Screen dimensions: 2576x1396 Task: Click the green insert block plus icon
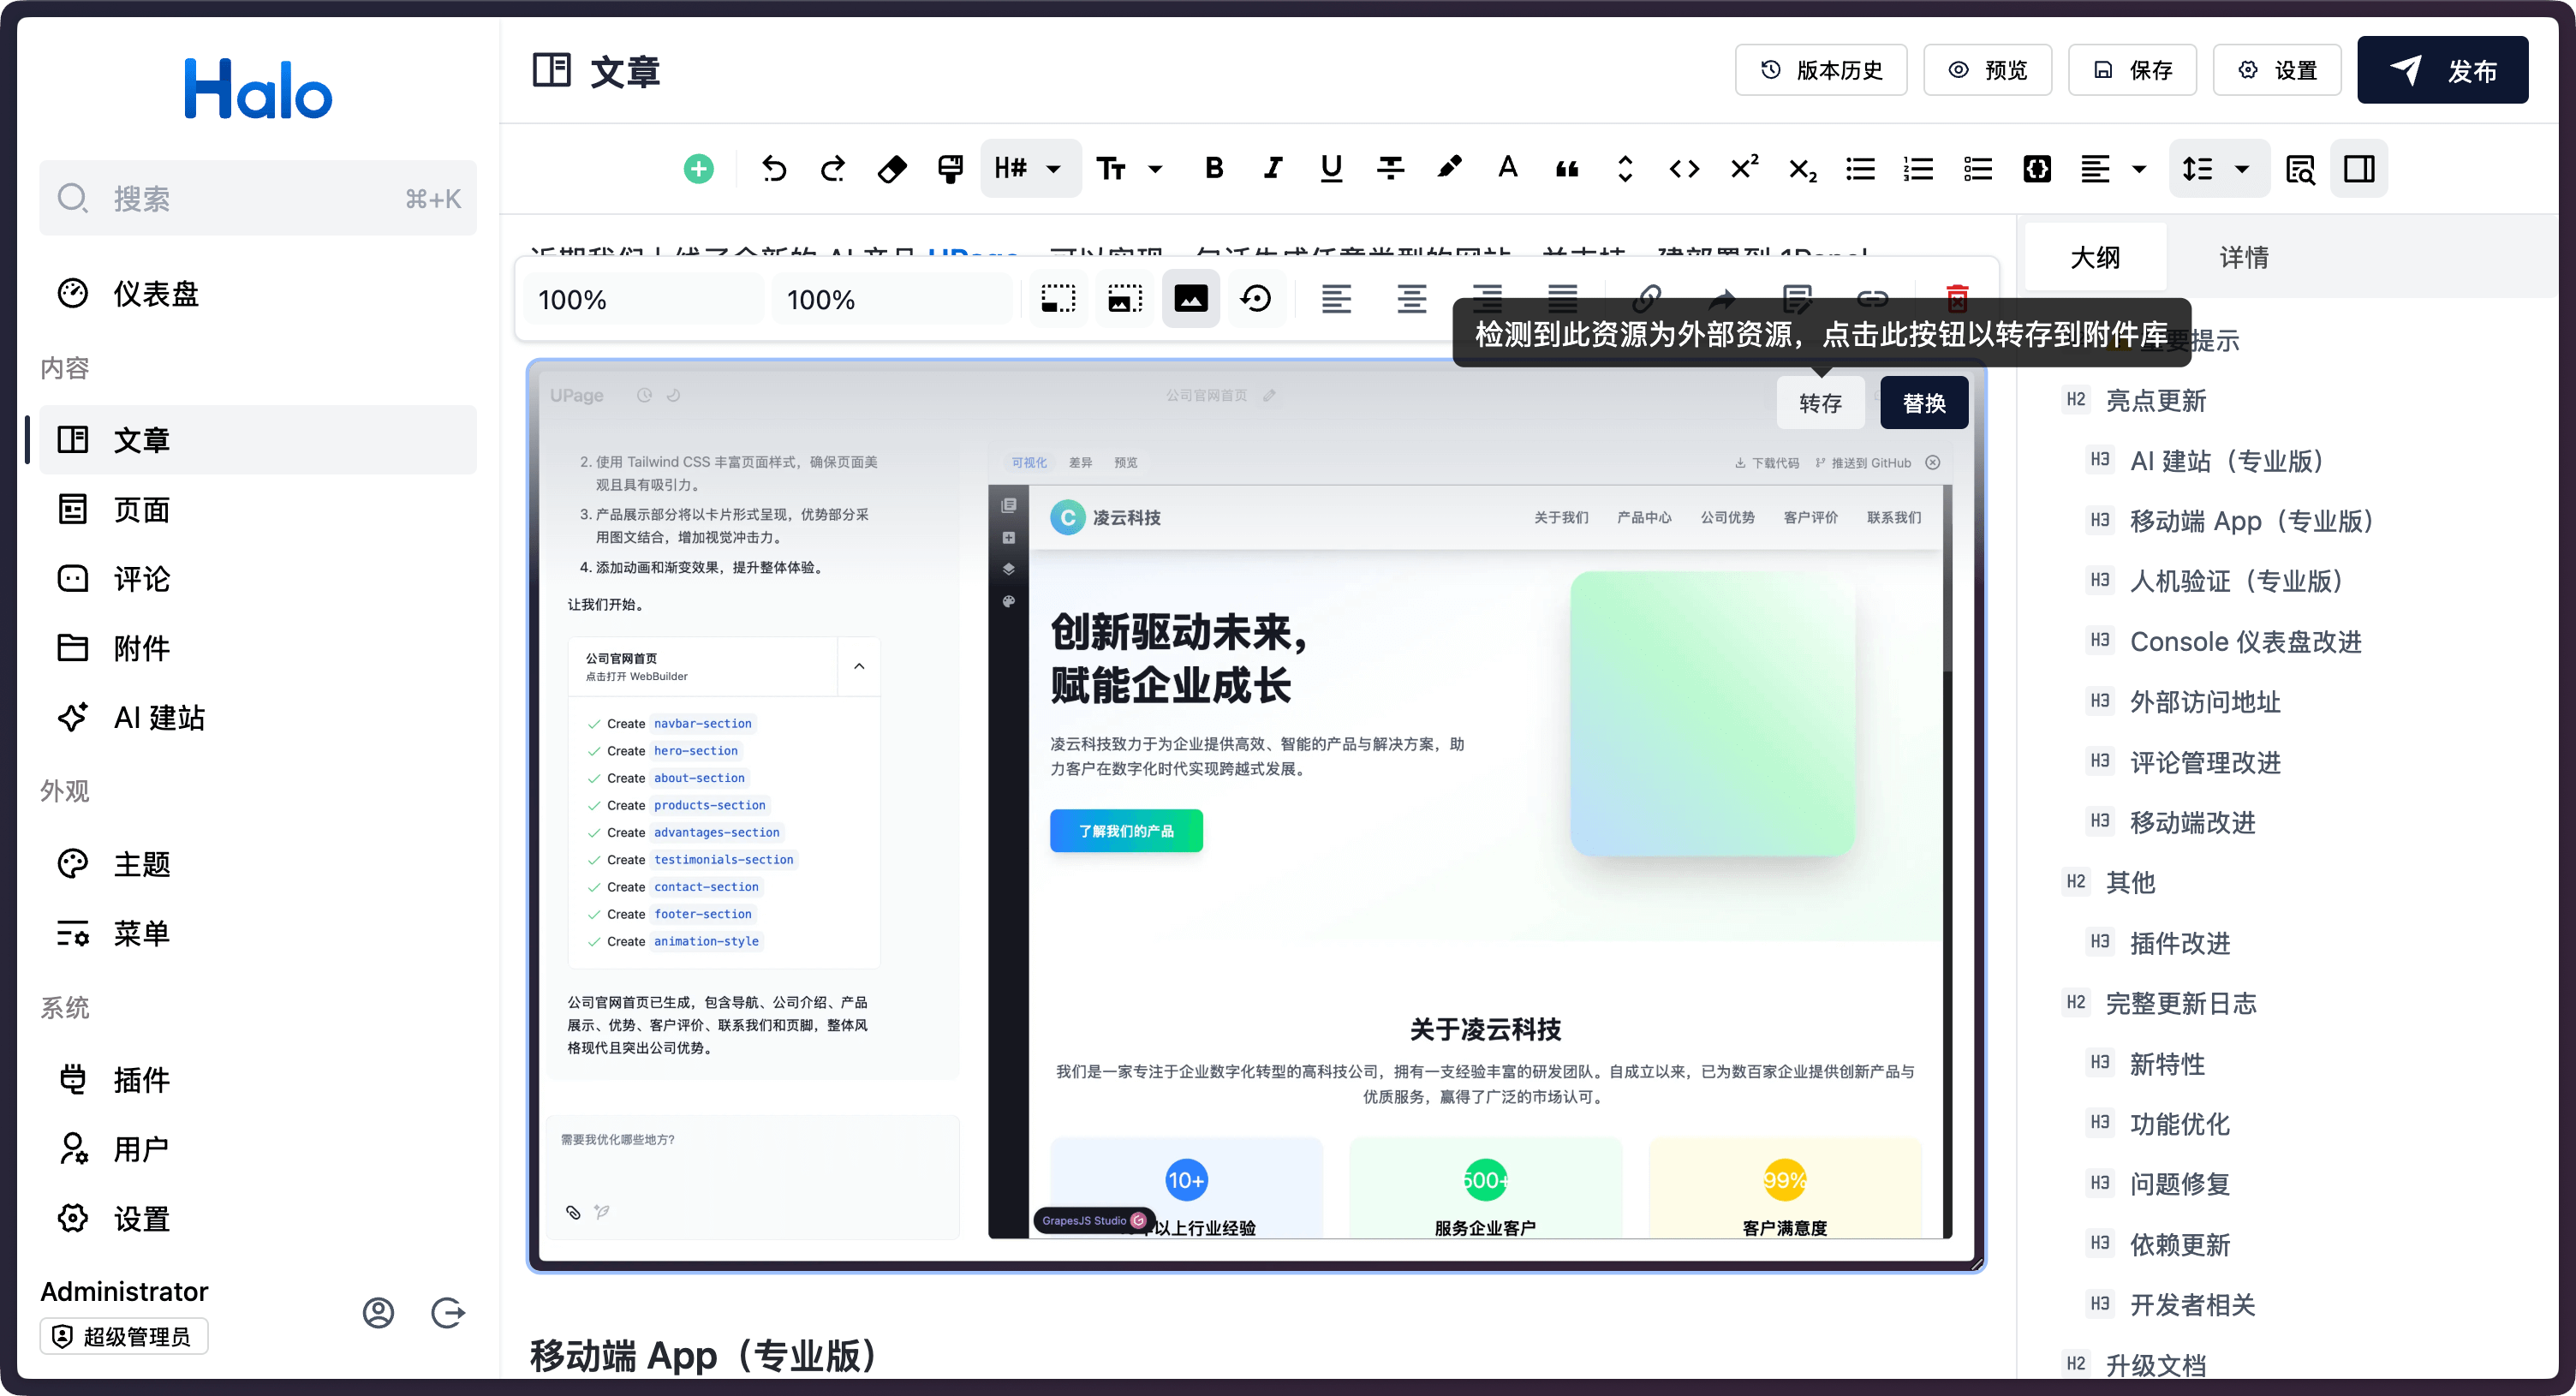tap(698, 169)
